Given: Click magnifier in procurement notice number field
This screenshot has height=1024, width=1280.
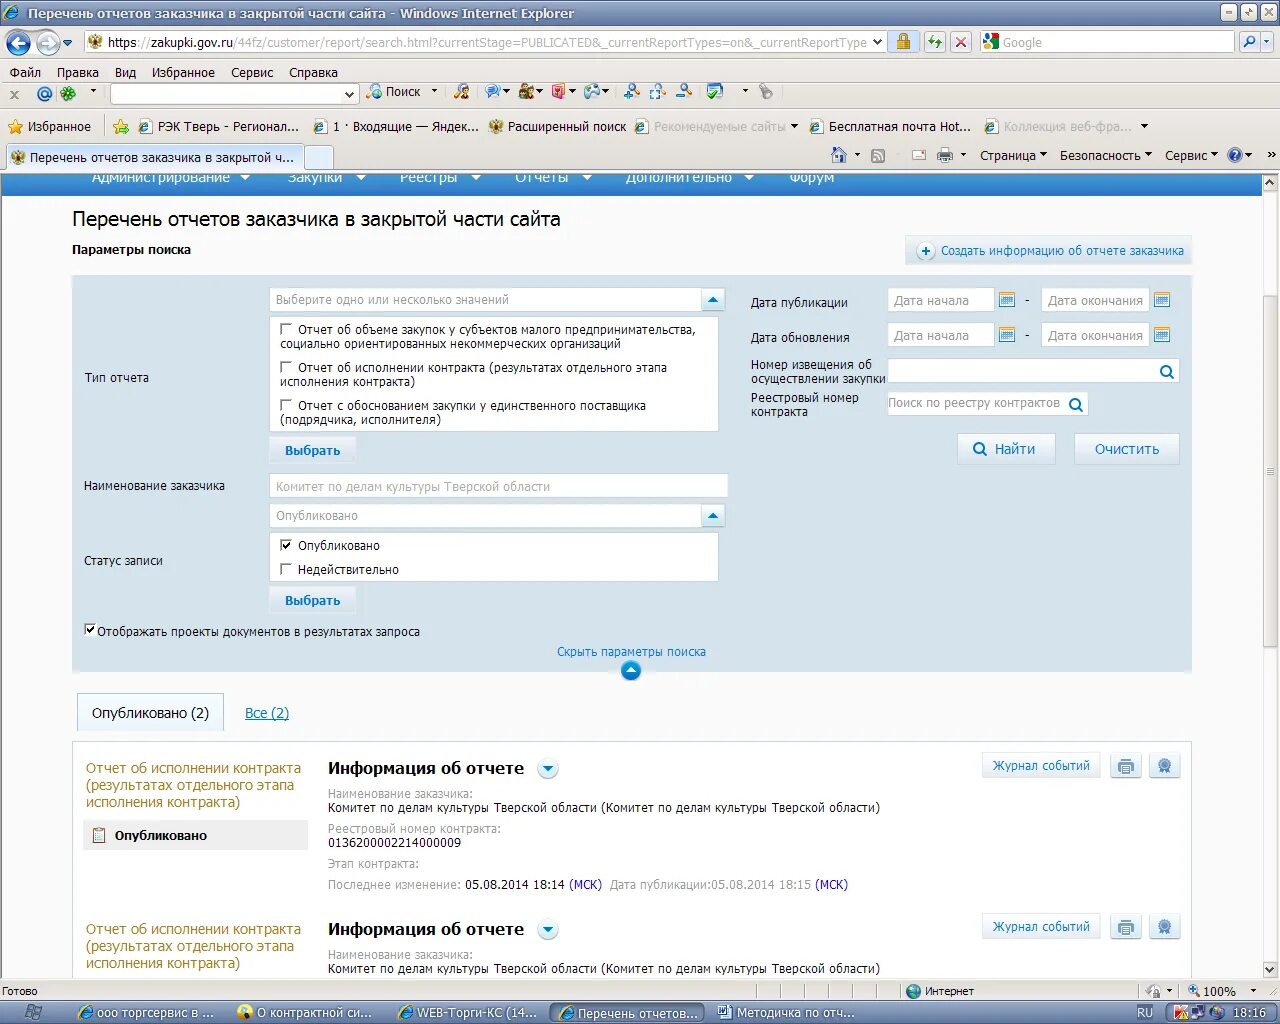Looking at the screenshot, I should pos(1166,371).
